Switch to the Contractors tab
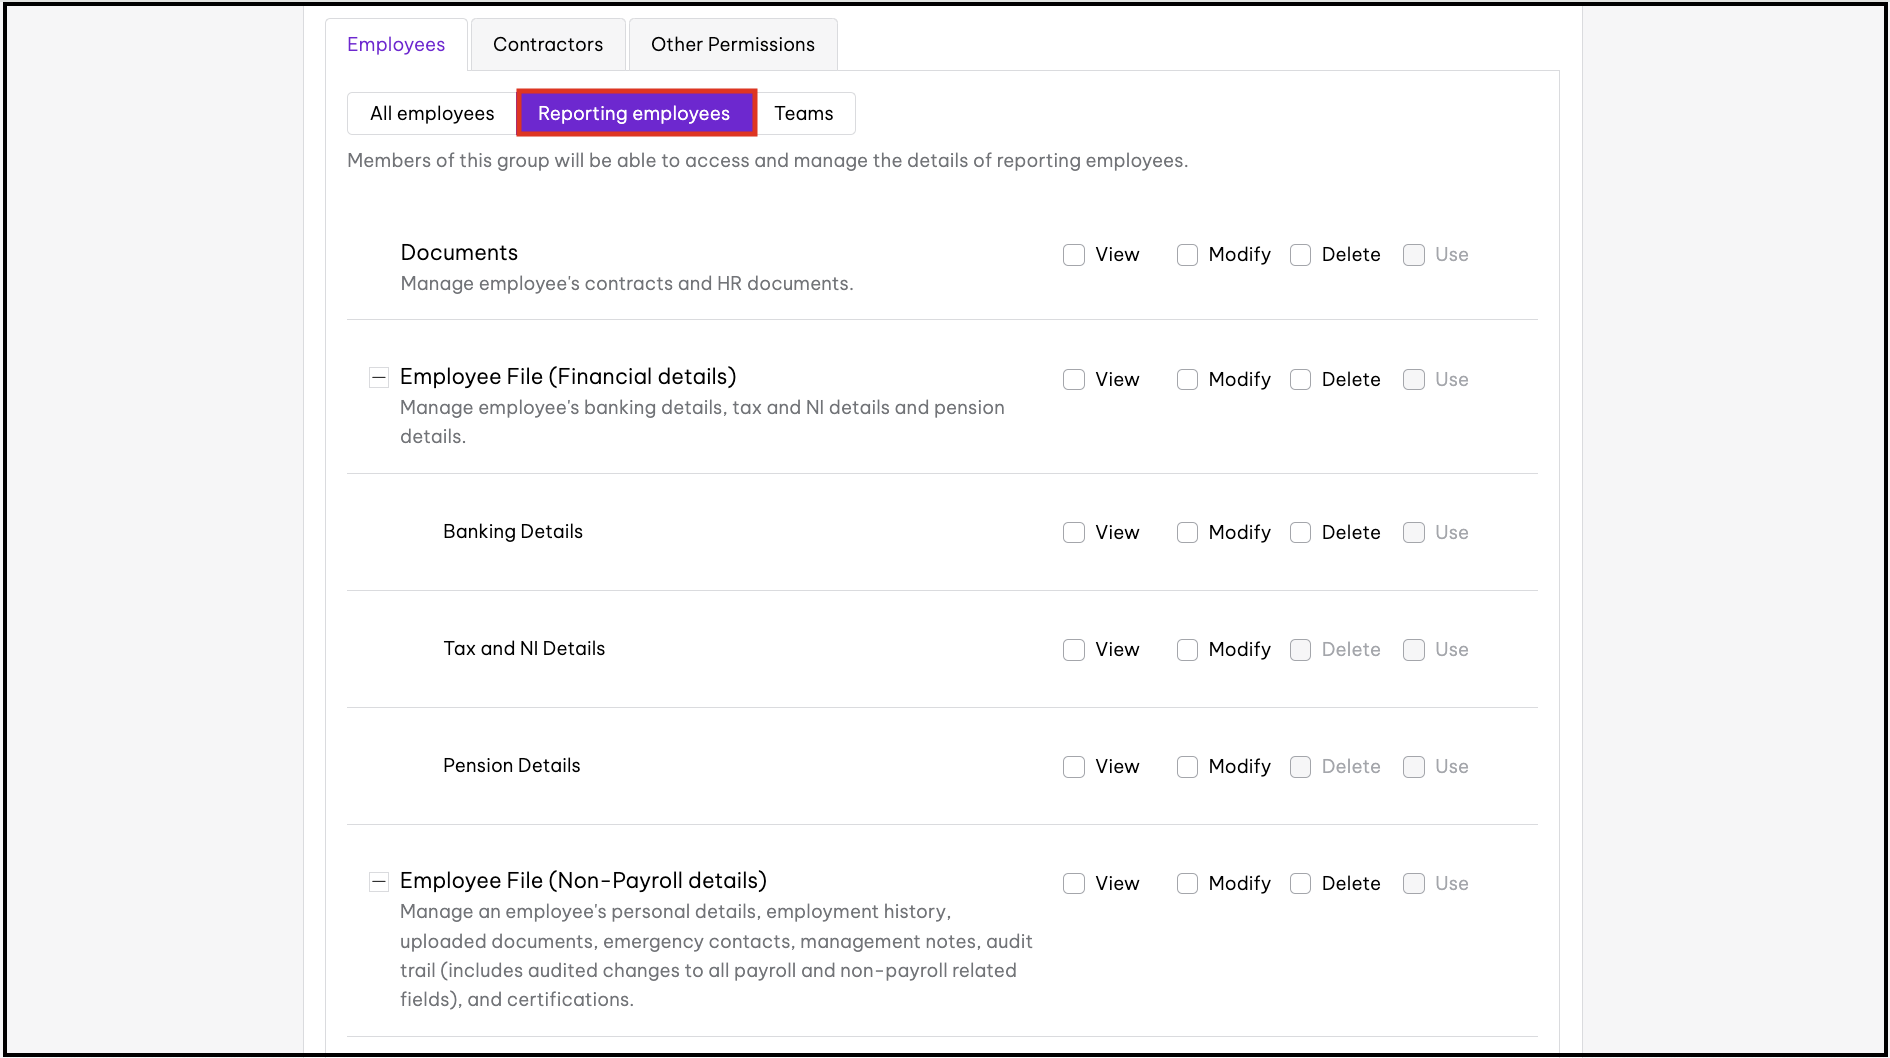The height and width of the screenshot is (1058, 1890). [x=548, y=45]
